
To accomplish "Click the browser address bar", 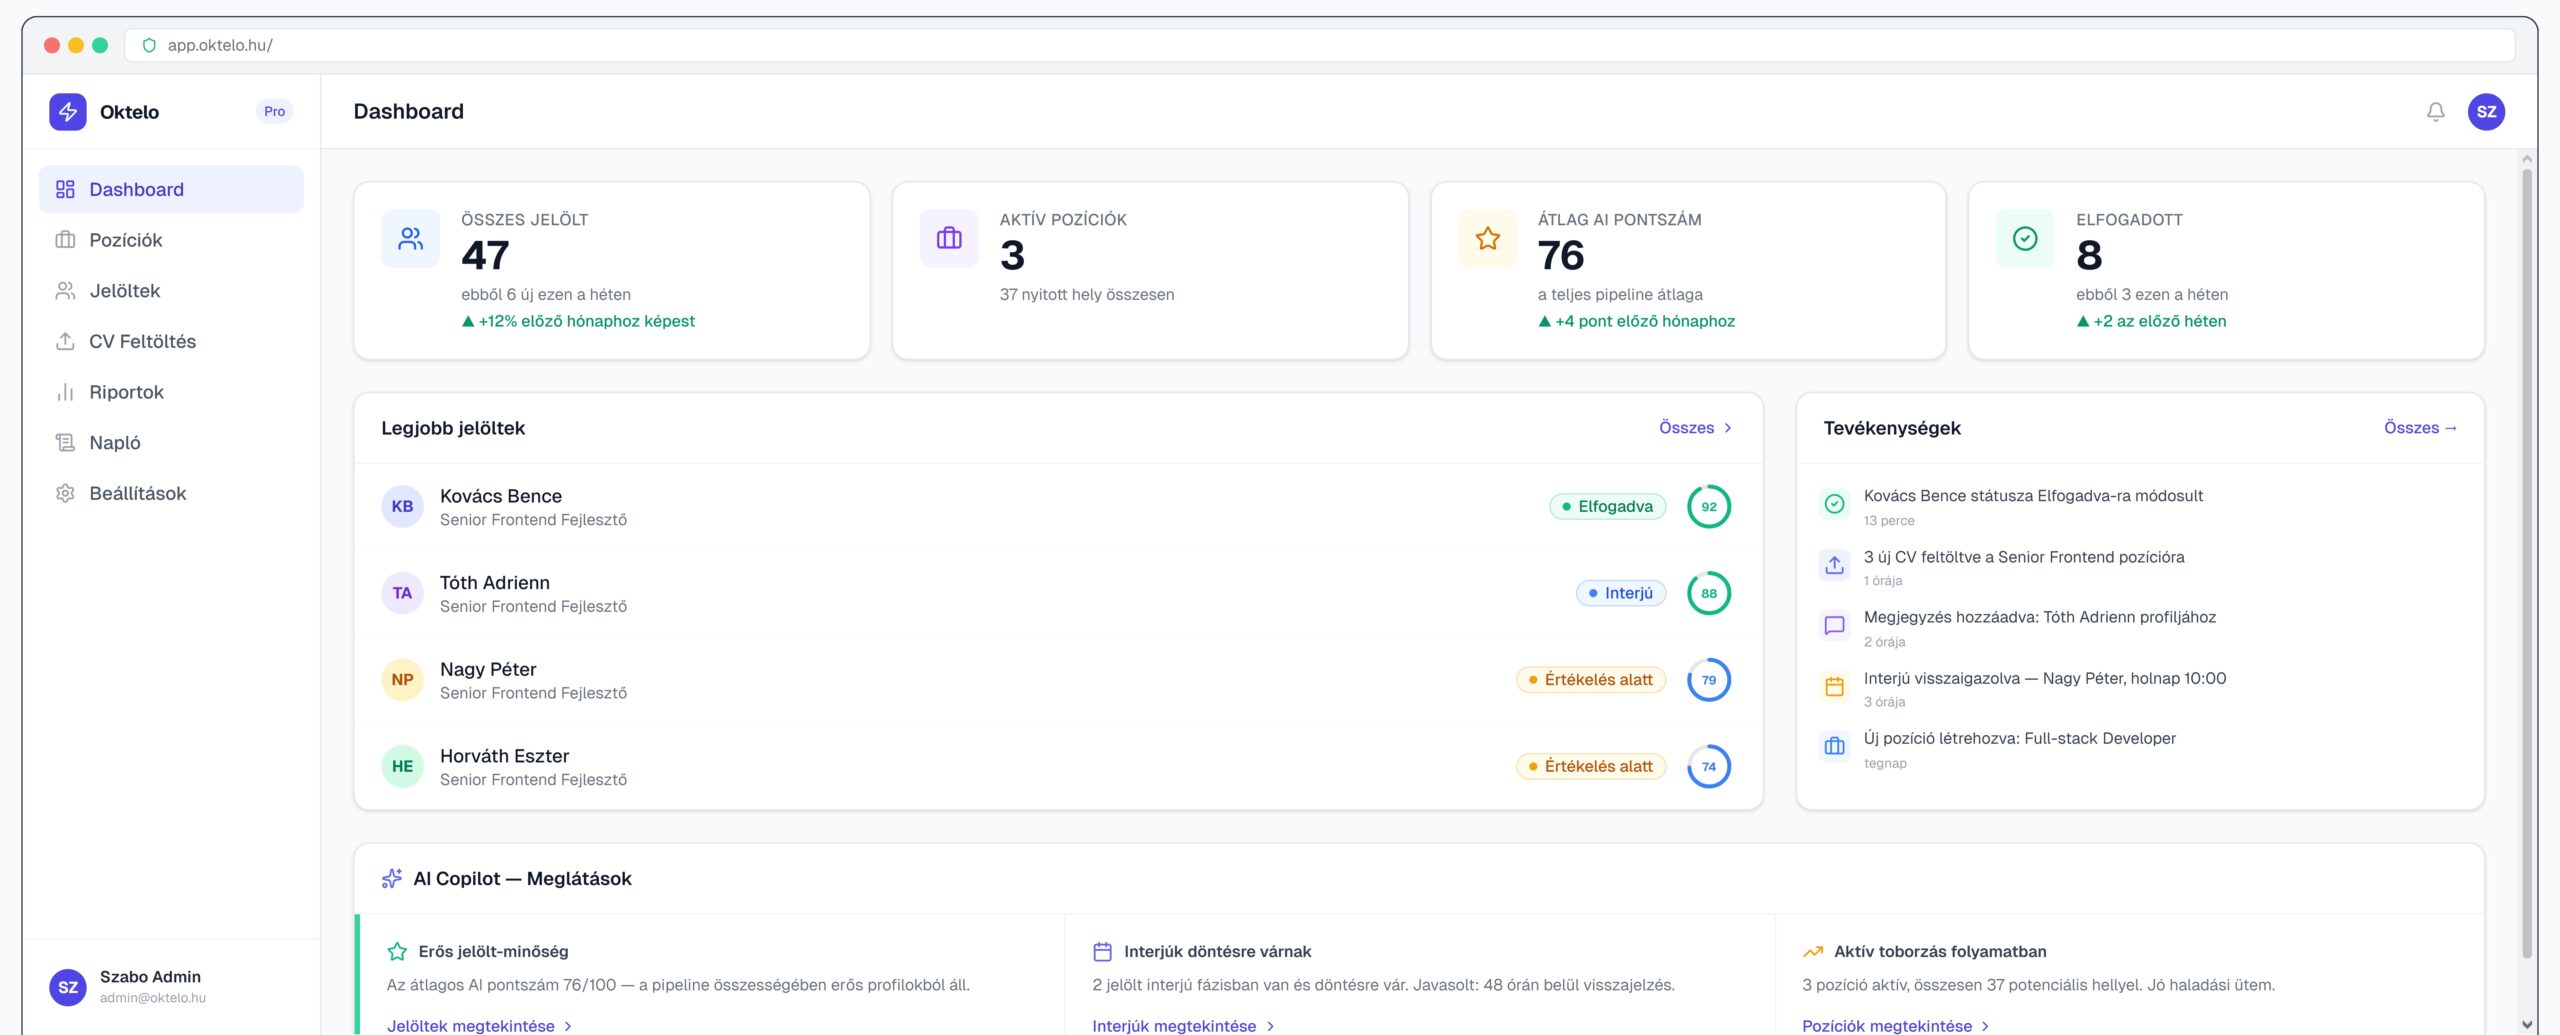I will 1300,45.
